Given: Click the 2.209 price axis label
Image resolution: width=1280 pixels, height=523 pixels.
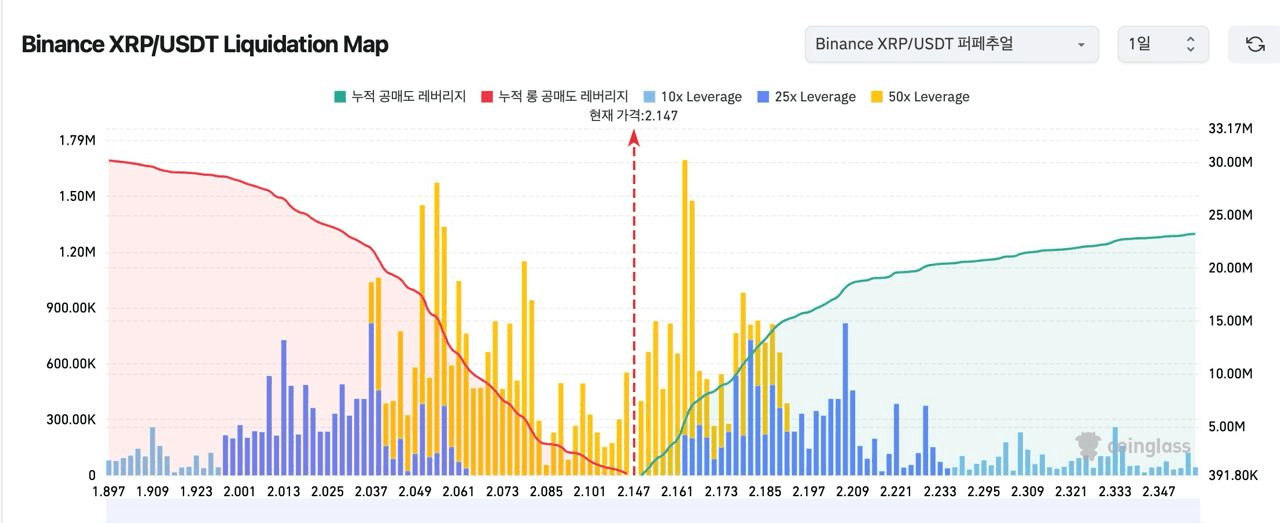Looking at the screenshot, I should [852, 492].
